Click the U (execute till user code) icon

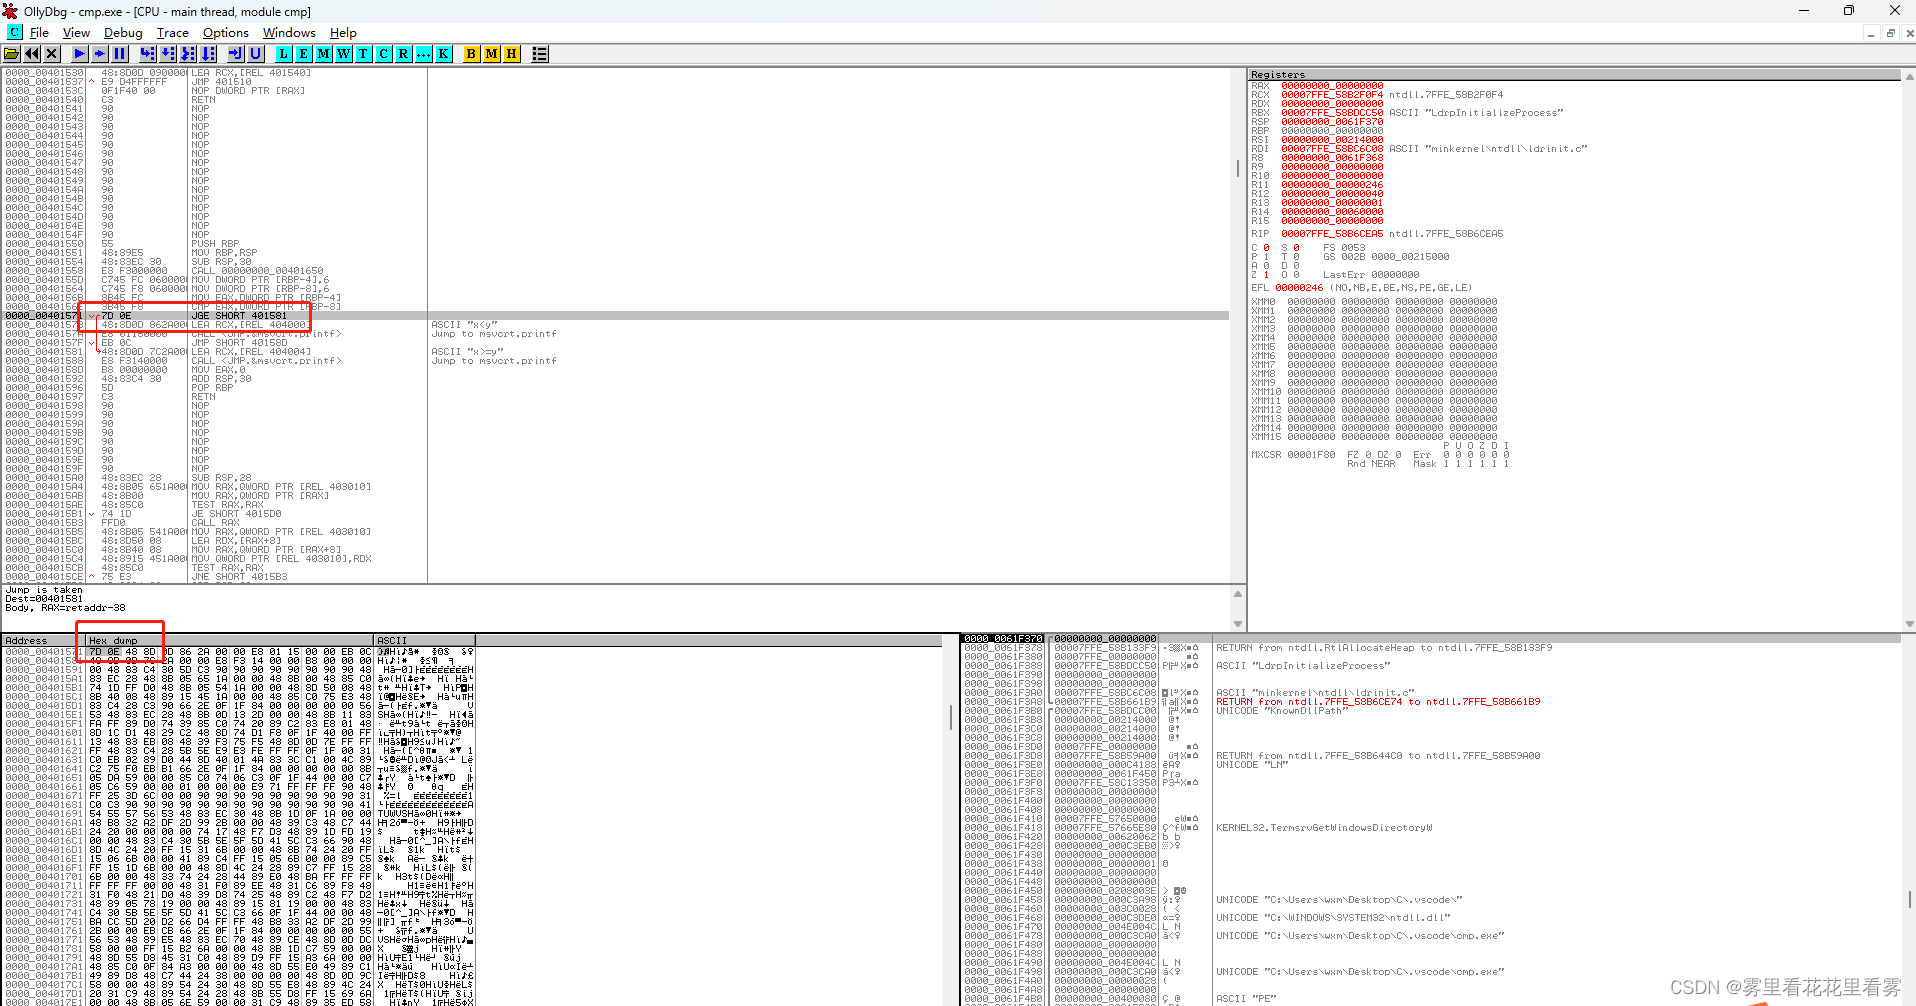(x=256, y=54)
